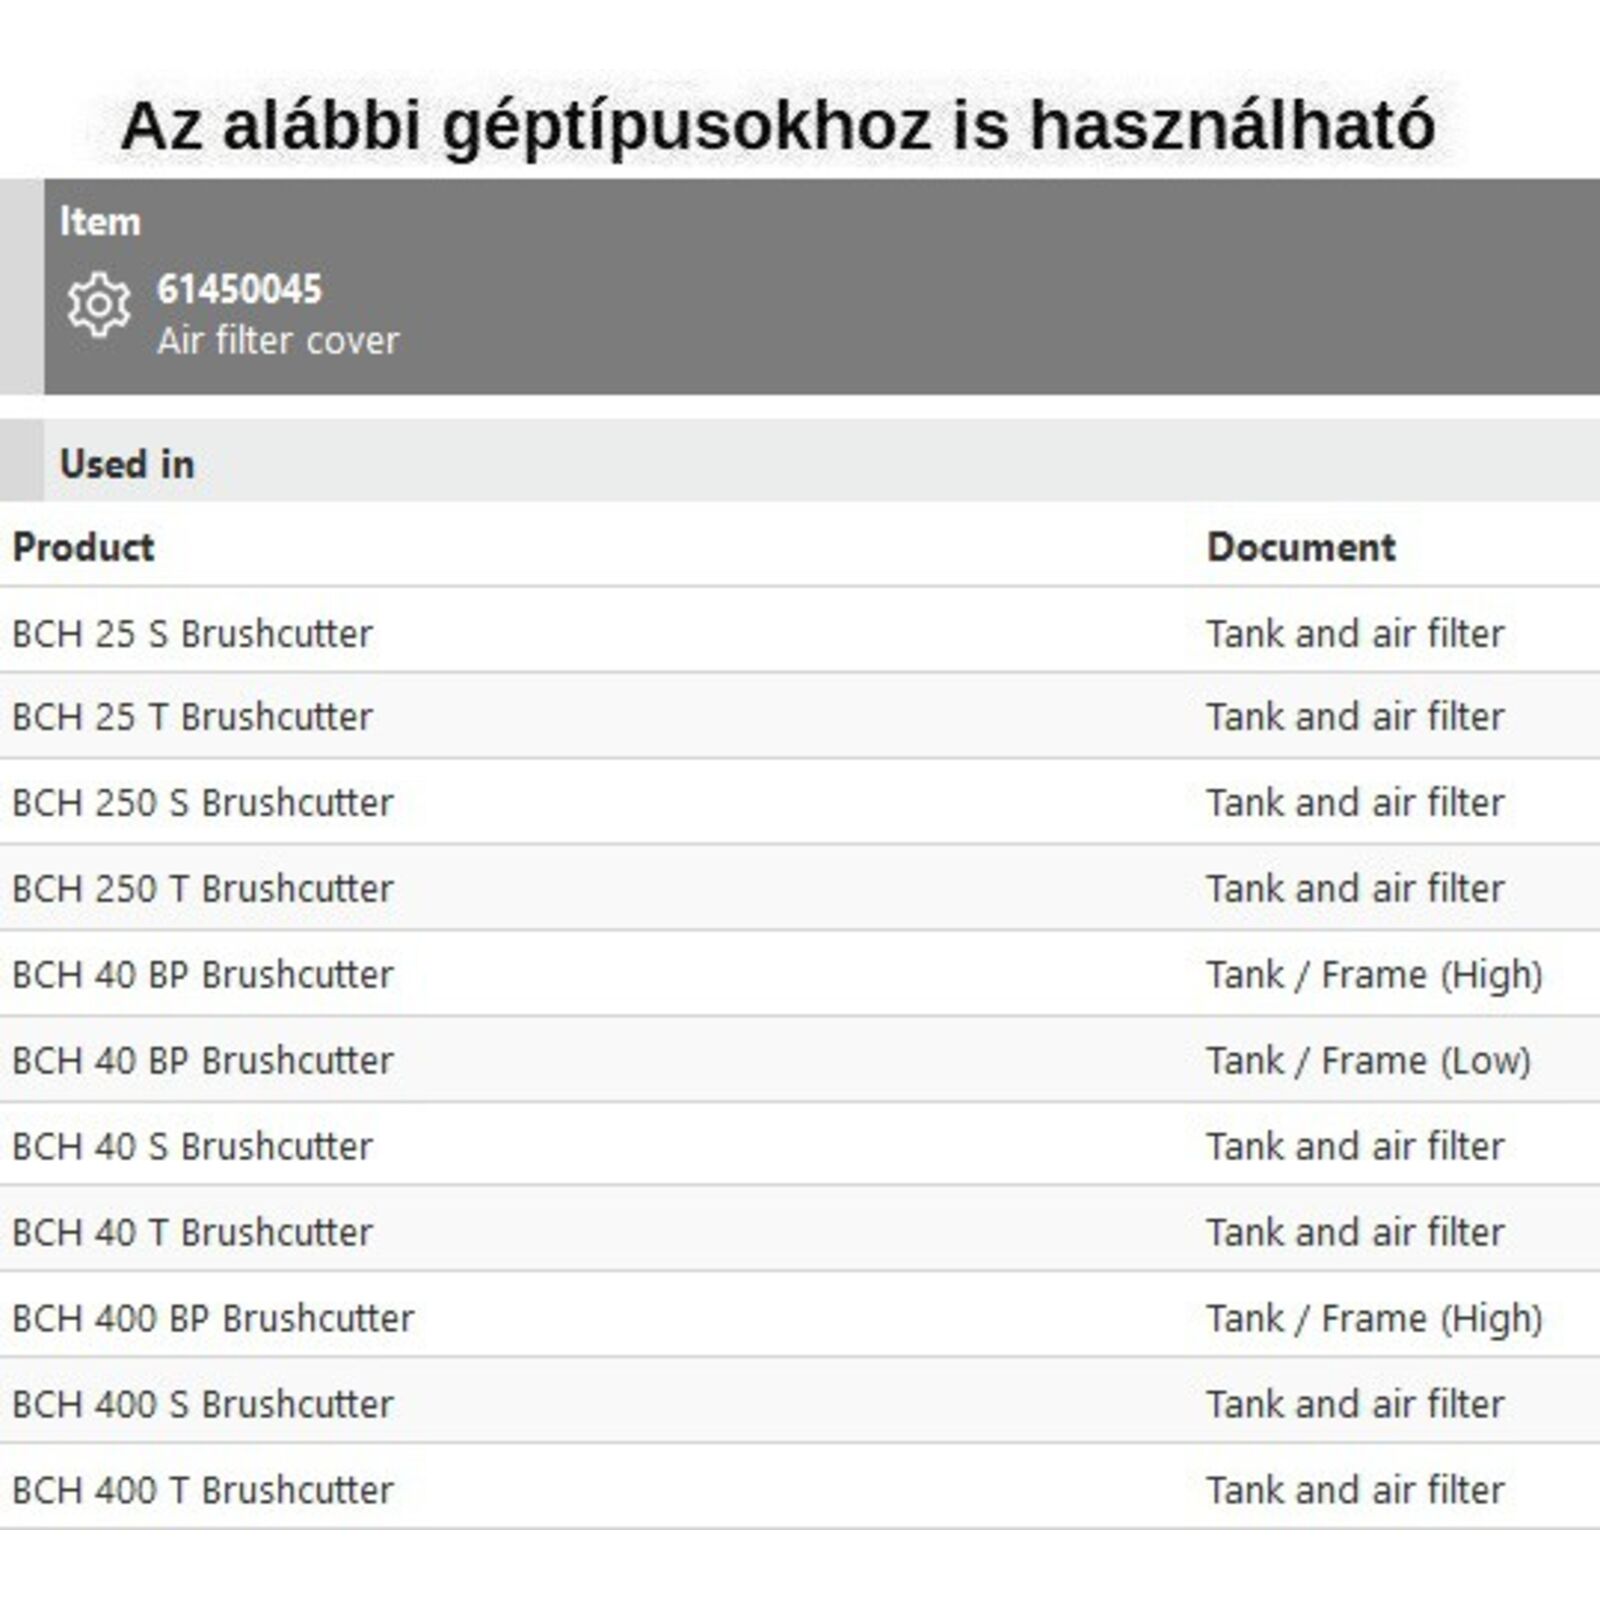This screenshot has height=1600, width=1600.
Task: Click the Product column header
Action: point(83,547)
